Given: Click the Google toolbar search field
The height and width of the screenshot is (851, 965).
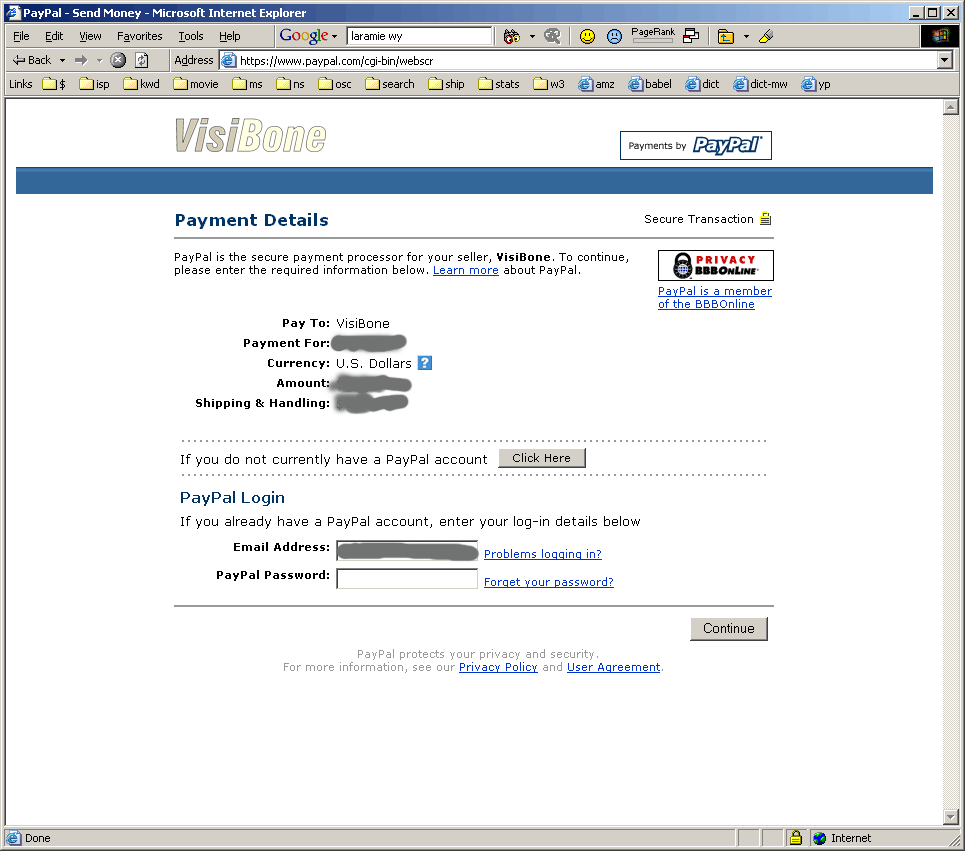Looking at the screenshot, I should (x=419, y=36).
